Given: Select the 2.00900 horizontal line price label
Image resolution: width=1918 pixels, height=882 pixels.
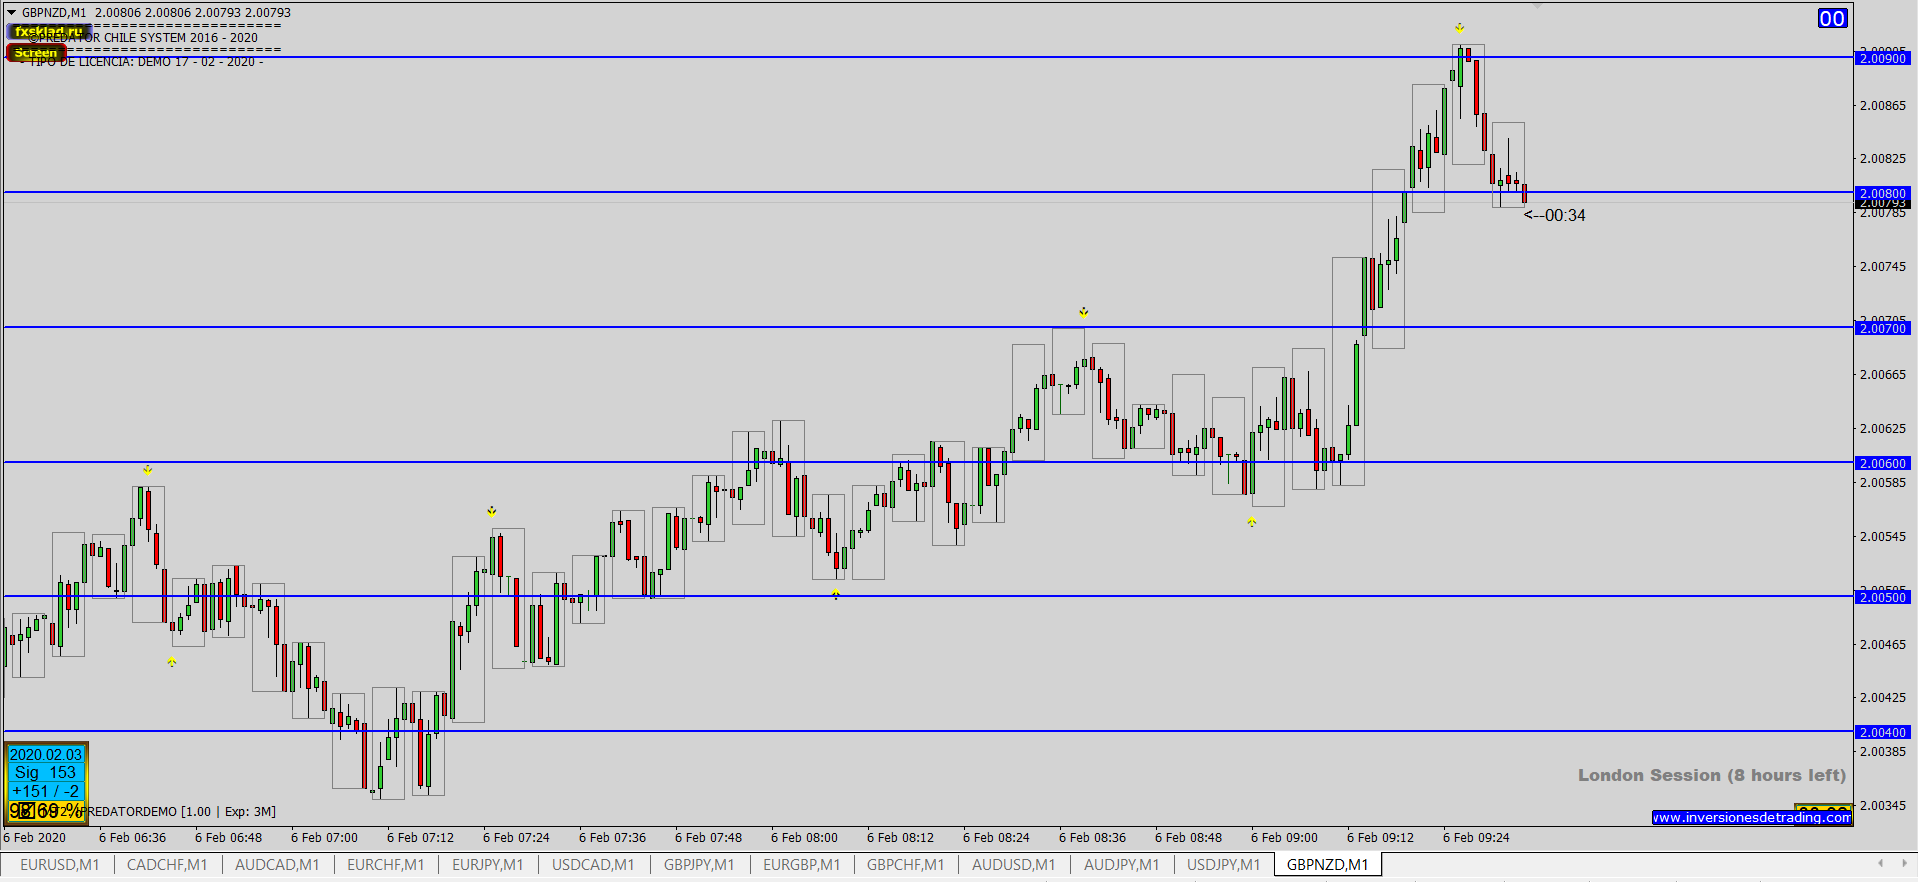Looking at the screenshot, I should [x=1883, y=58].
